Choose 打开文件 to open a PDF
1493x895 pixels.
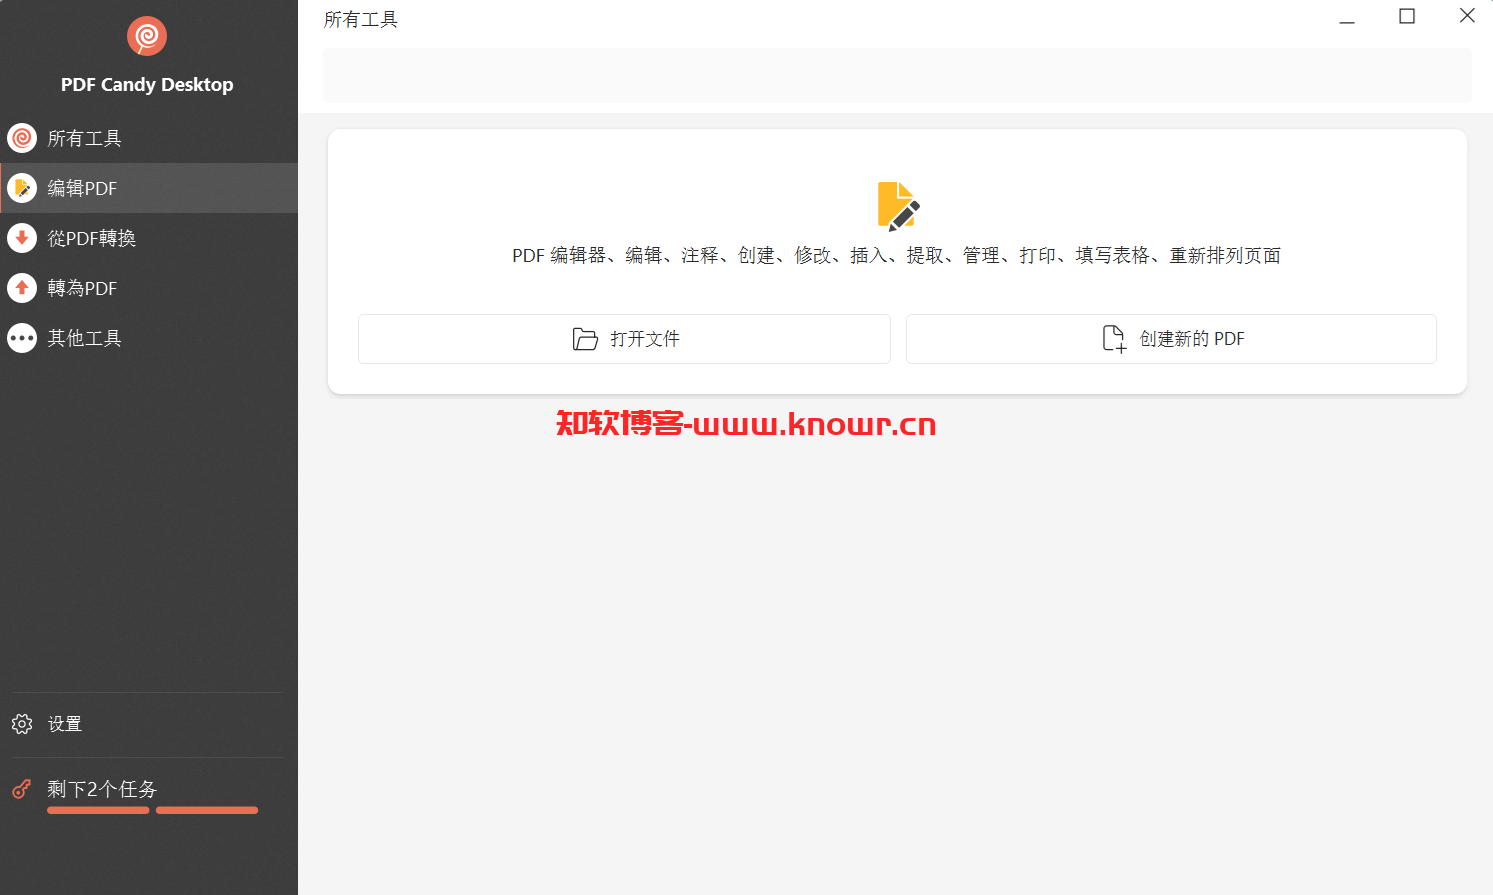coord(624,339)
